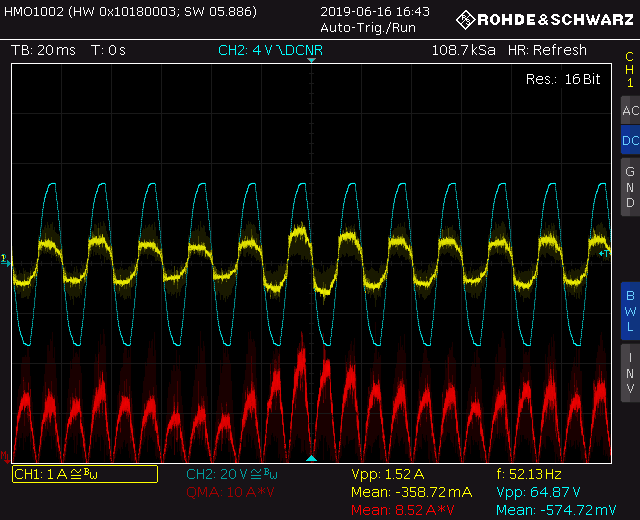Click the cyan trigger position marker at top
Viewport: 640px width, 520px height.
311,60
